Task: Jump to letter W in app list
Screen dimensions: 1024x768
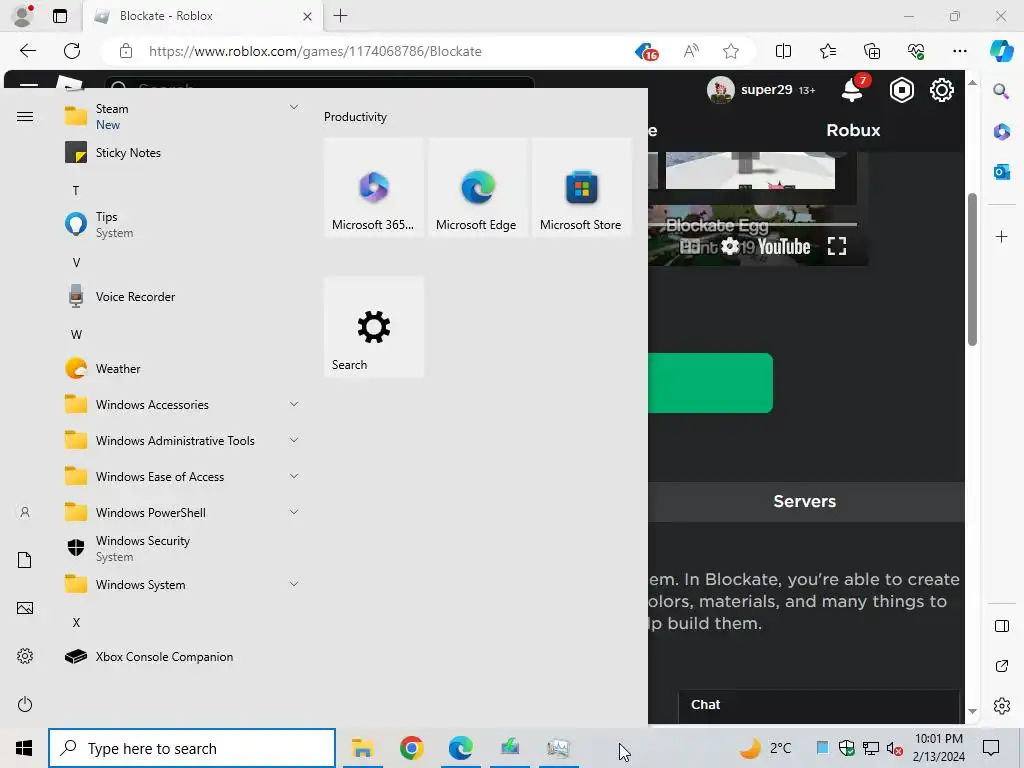Action: (76, 334)
